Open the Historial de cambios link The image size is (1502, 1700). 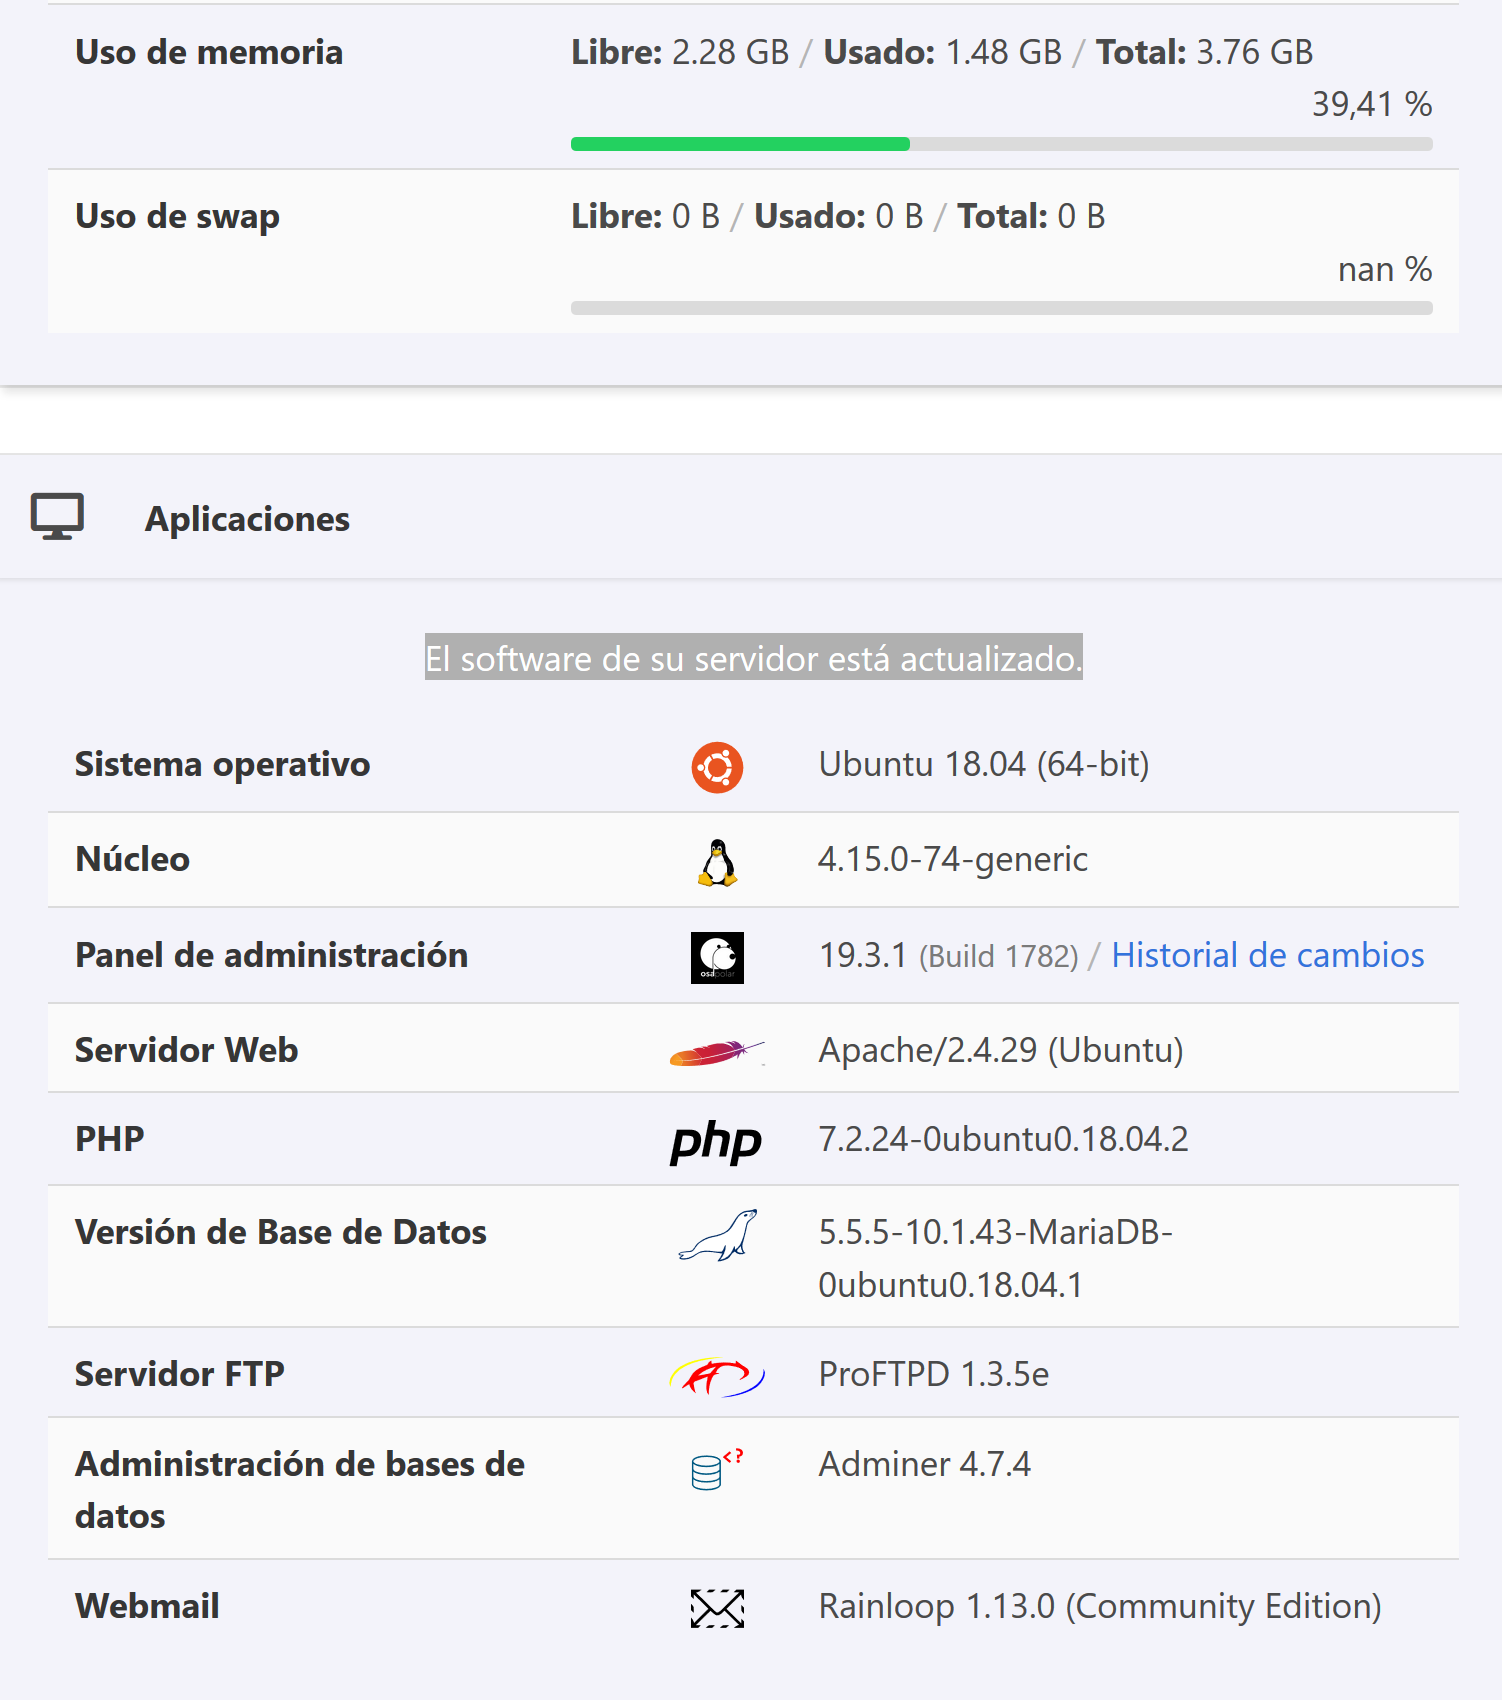pos(1267,955)
